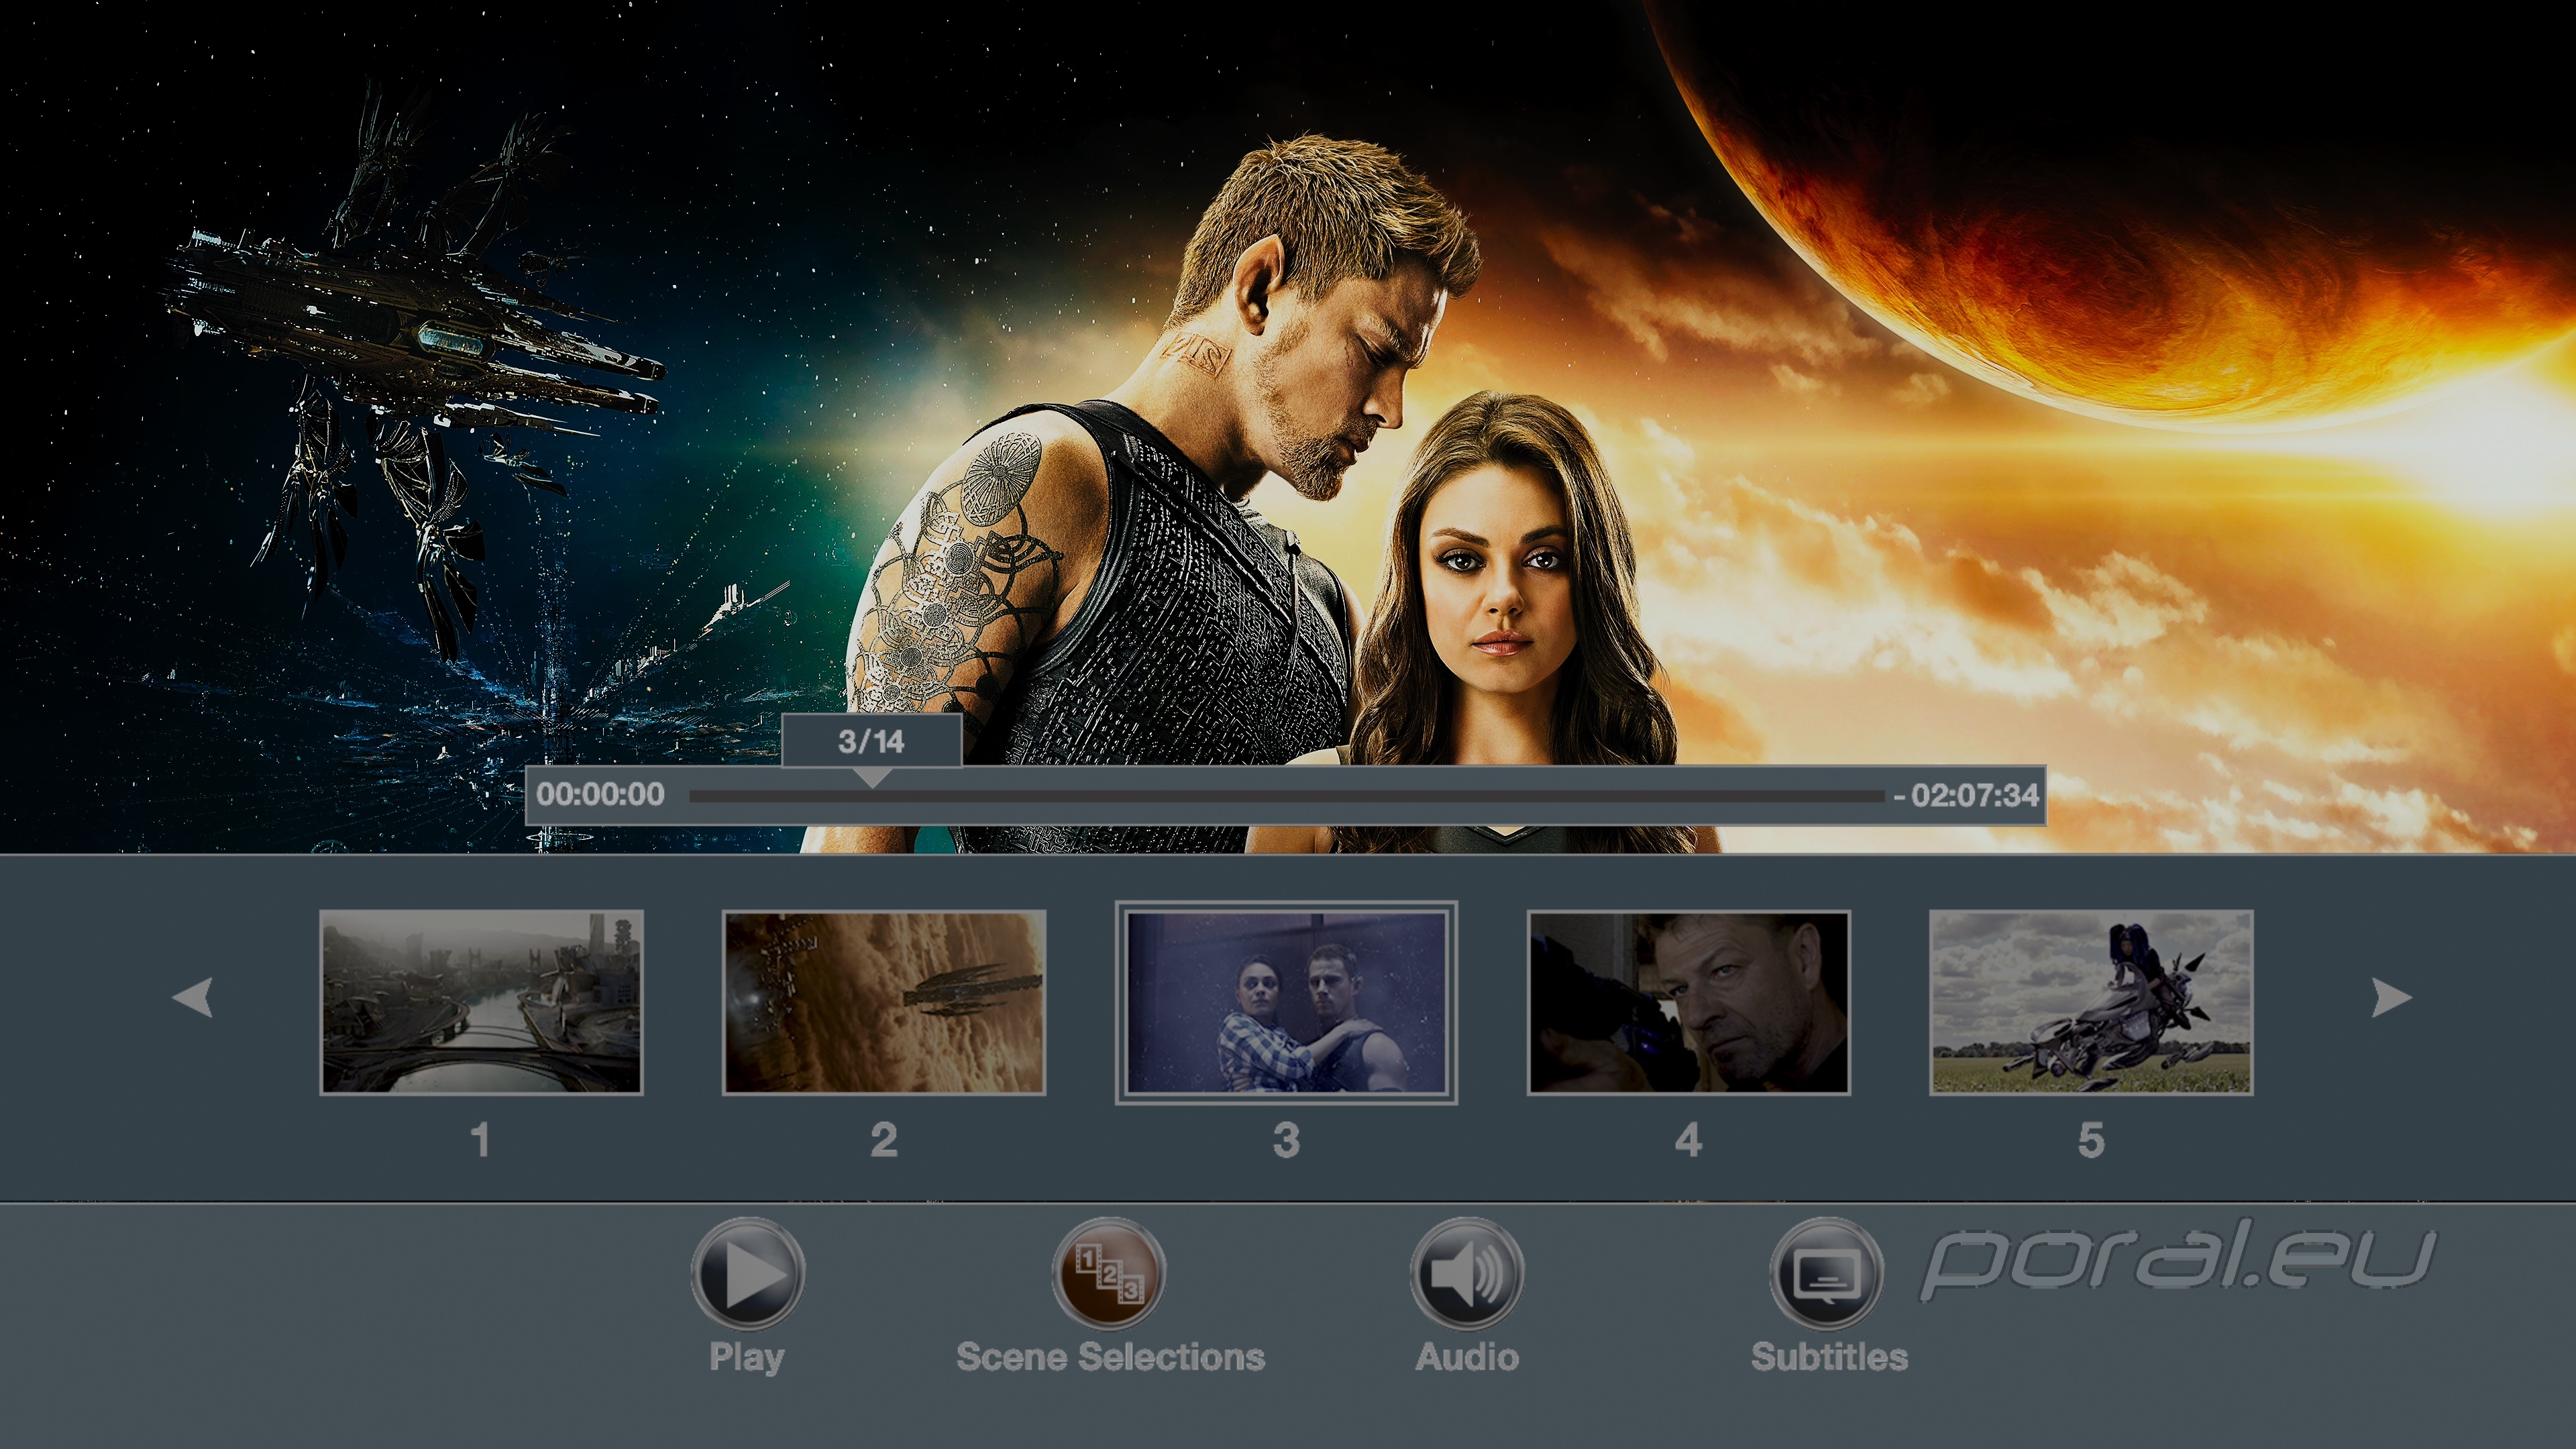Click the 3/14 chapter marker
Viewport: 2576px width, 1449px height.
(871, 741)
